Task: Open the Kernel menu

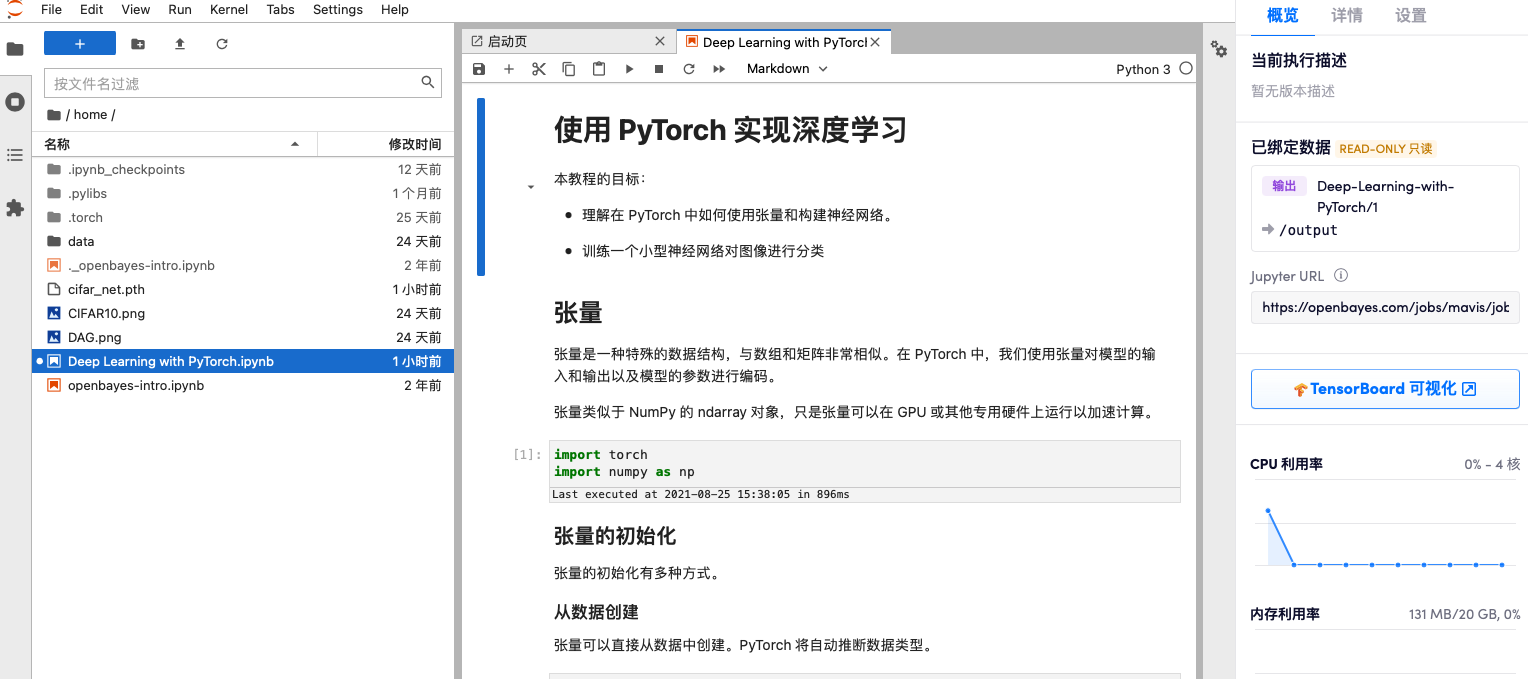Action: coord(229,10)
